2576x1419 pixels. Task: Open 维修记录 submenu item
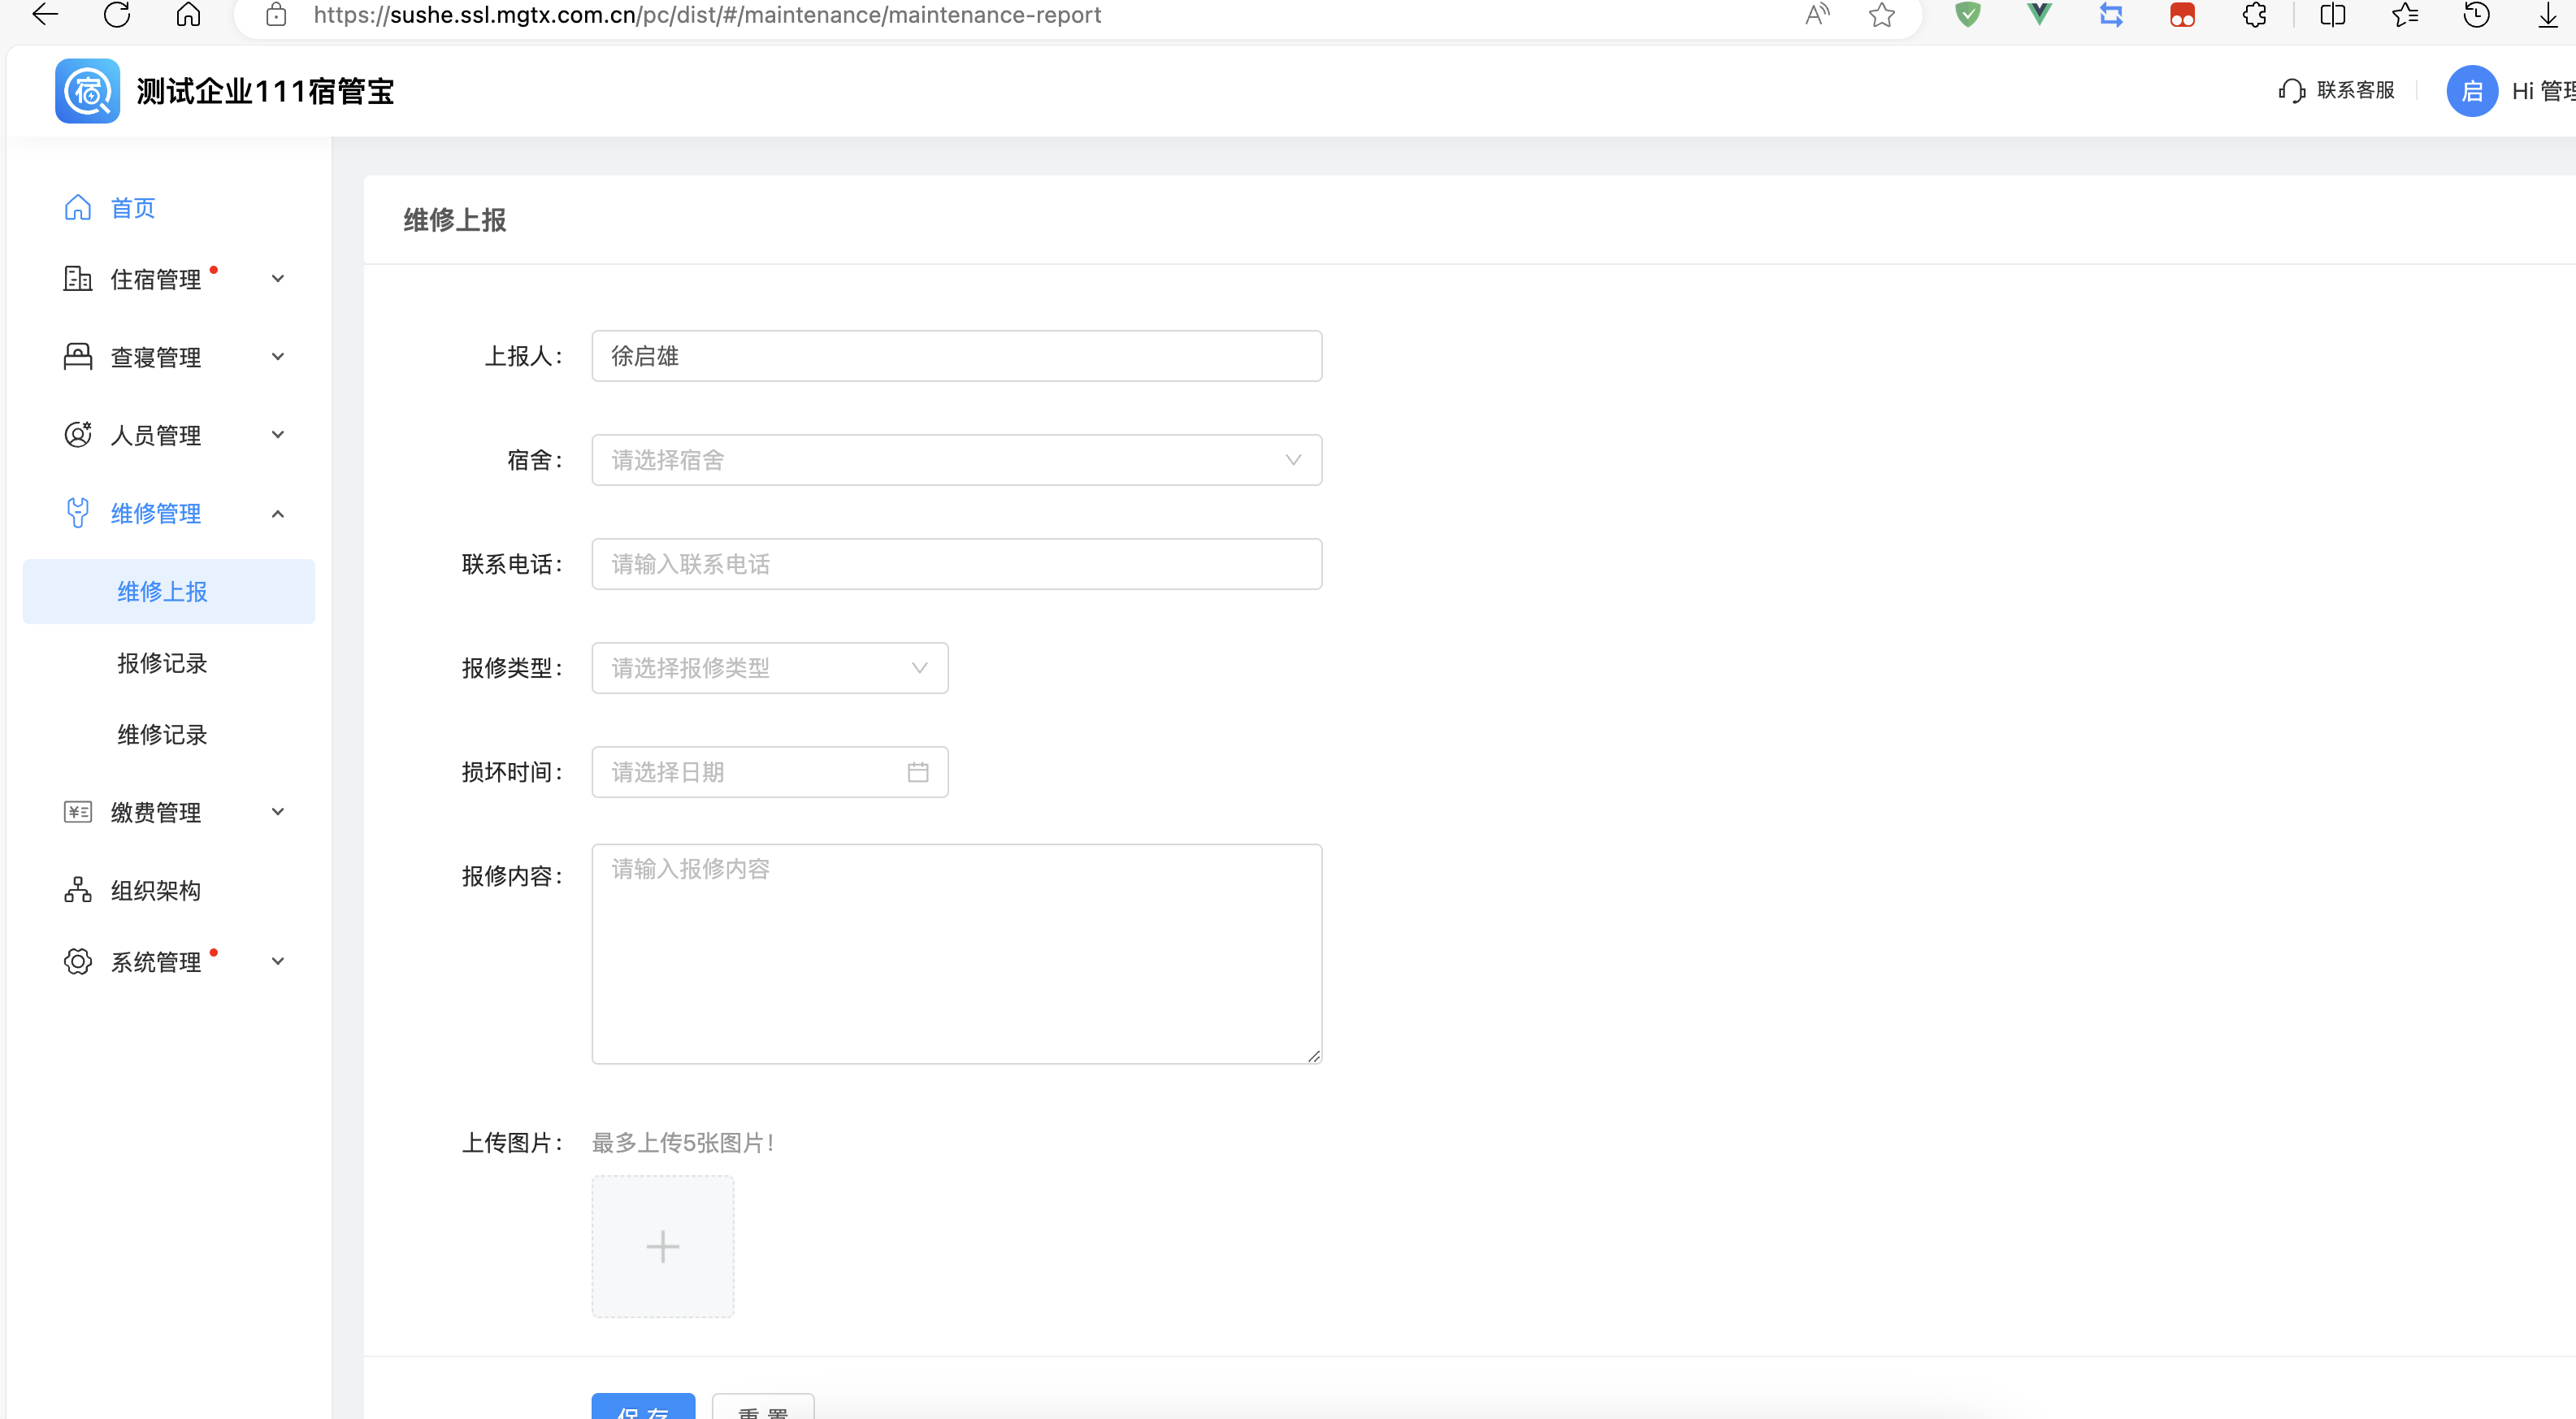[x=162, y=734]
